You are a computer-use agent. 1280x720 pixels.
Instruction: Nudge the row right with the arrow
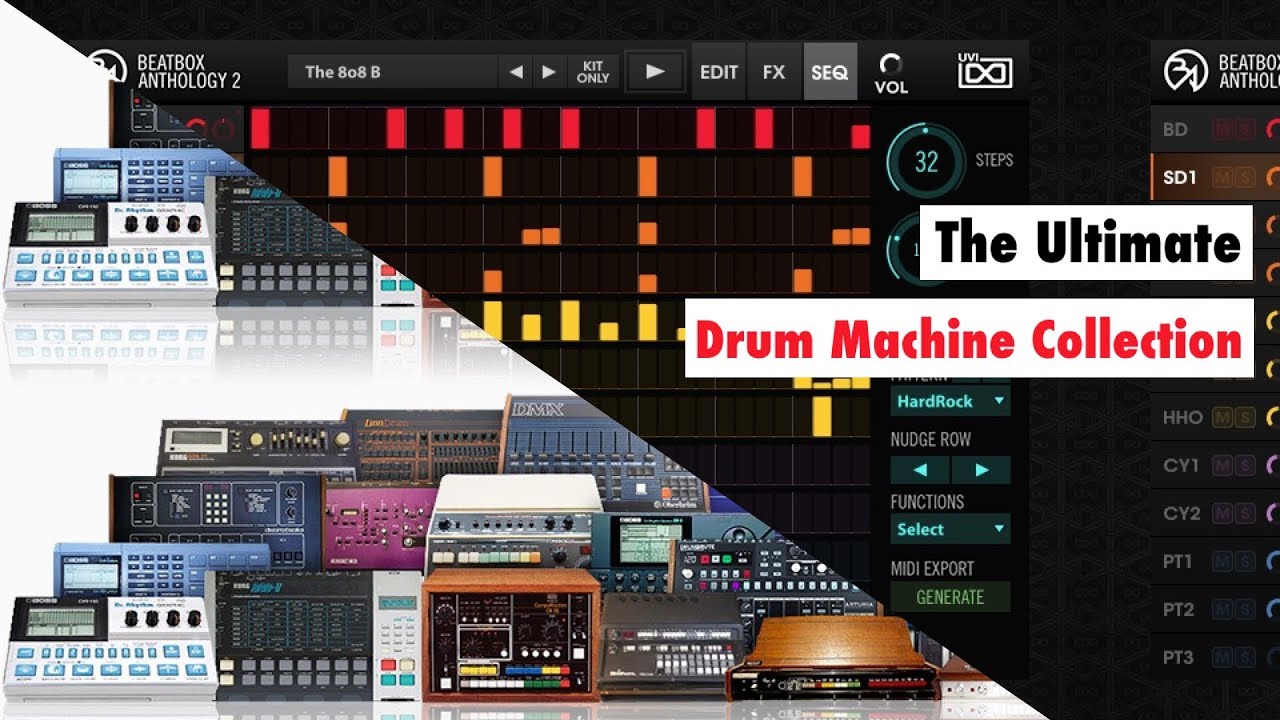point(981,470)
